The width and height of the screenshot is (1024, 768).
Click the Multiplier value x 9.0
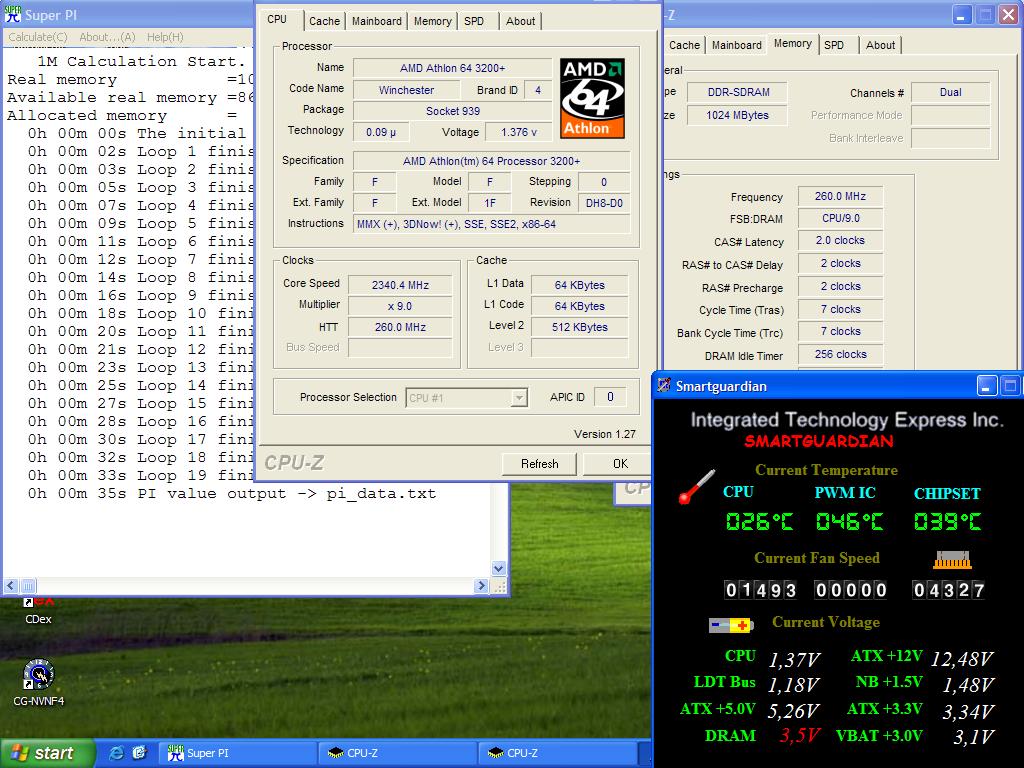click(x=400, y=306)
